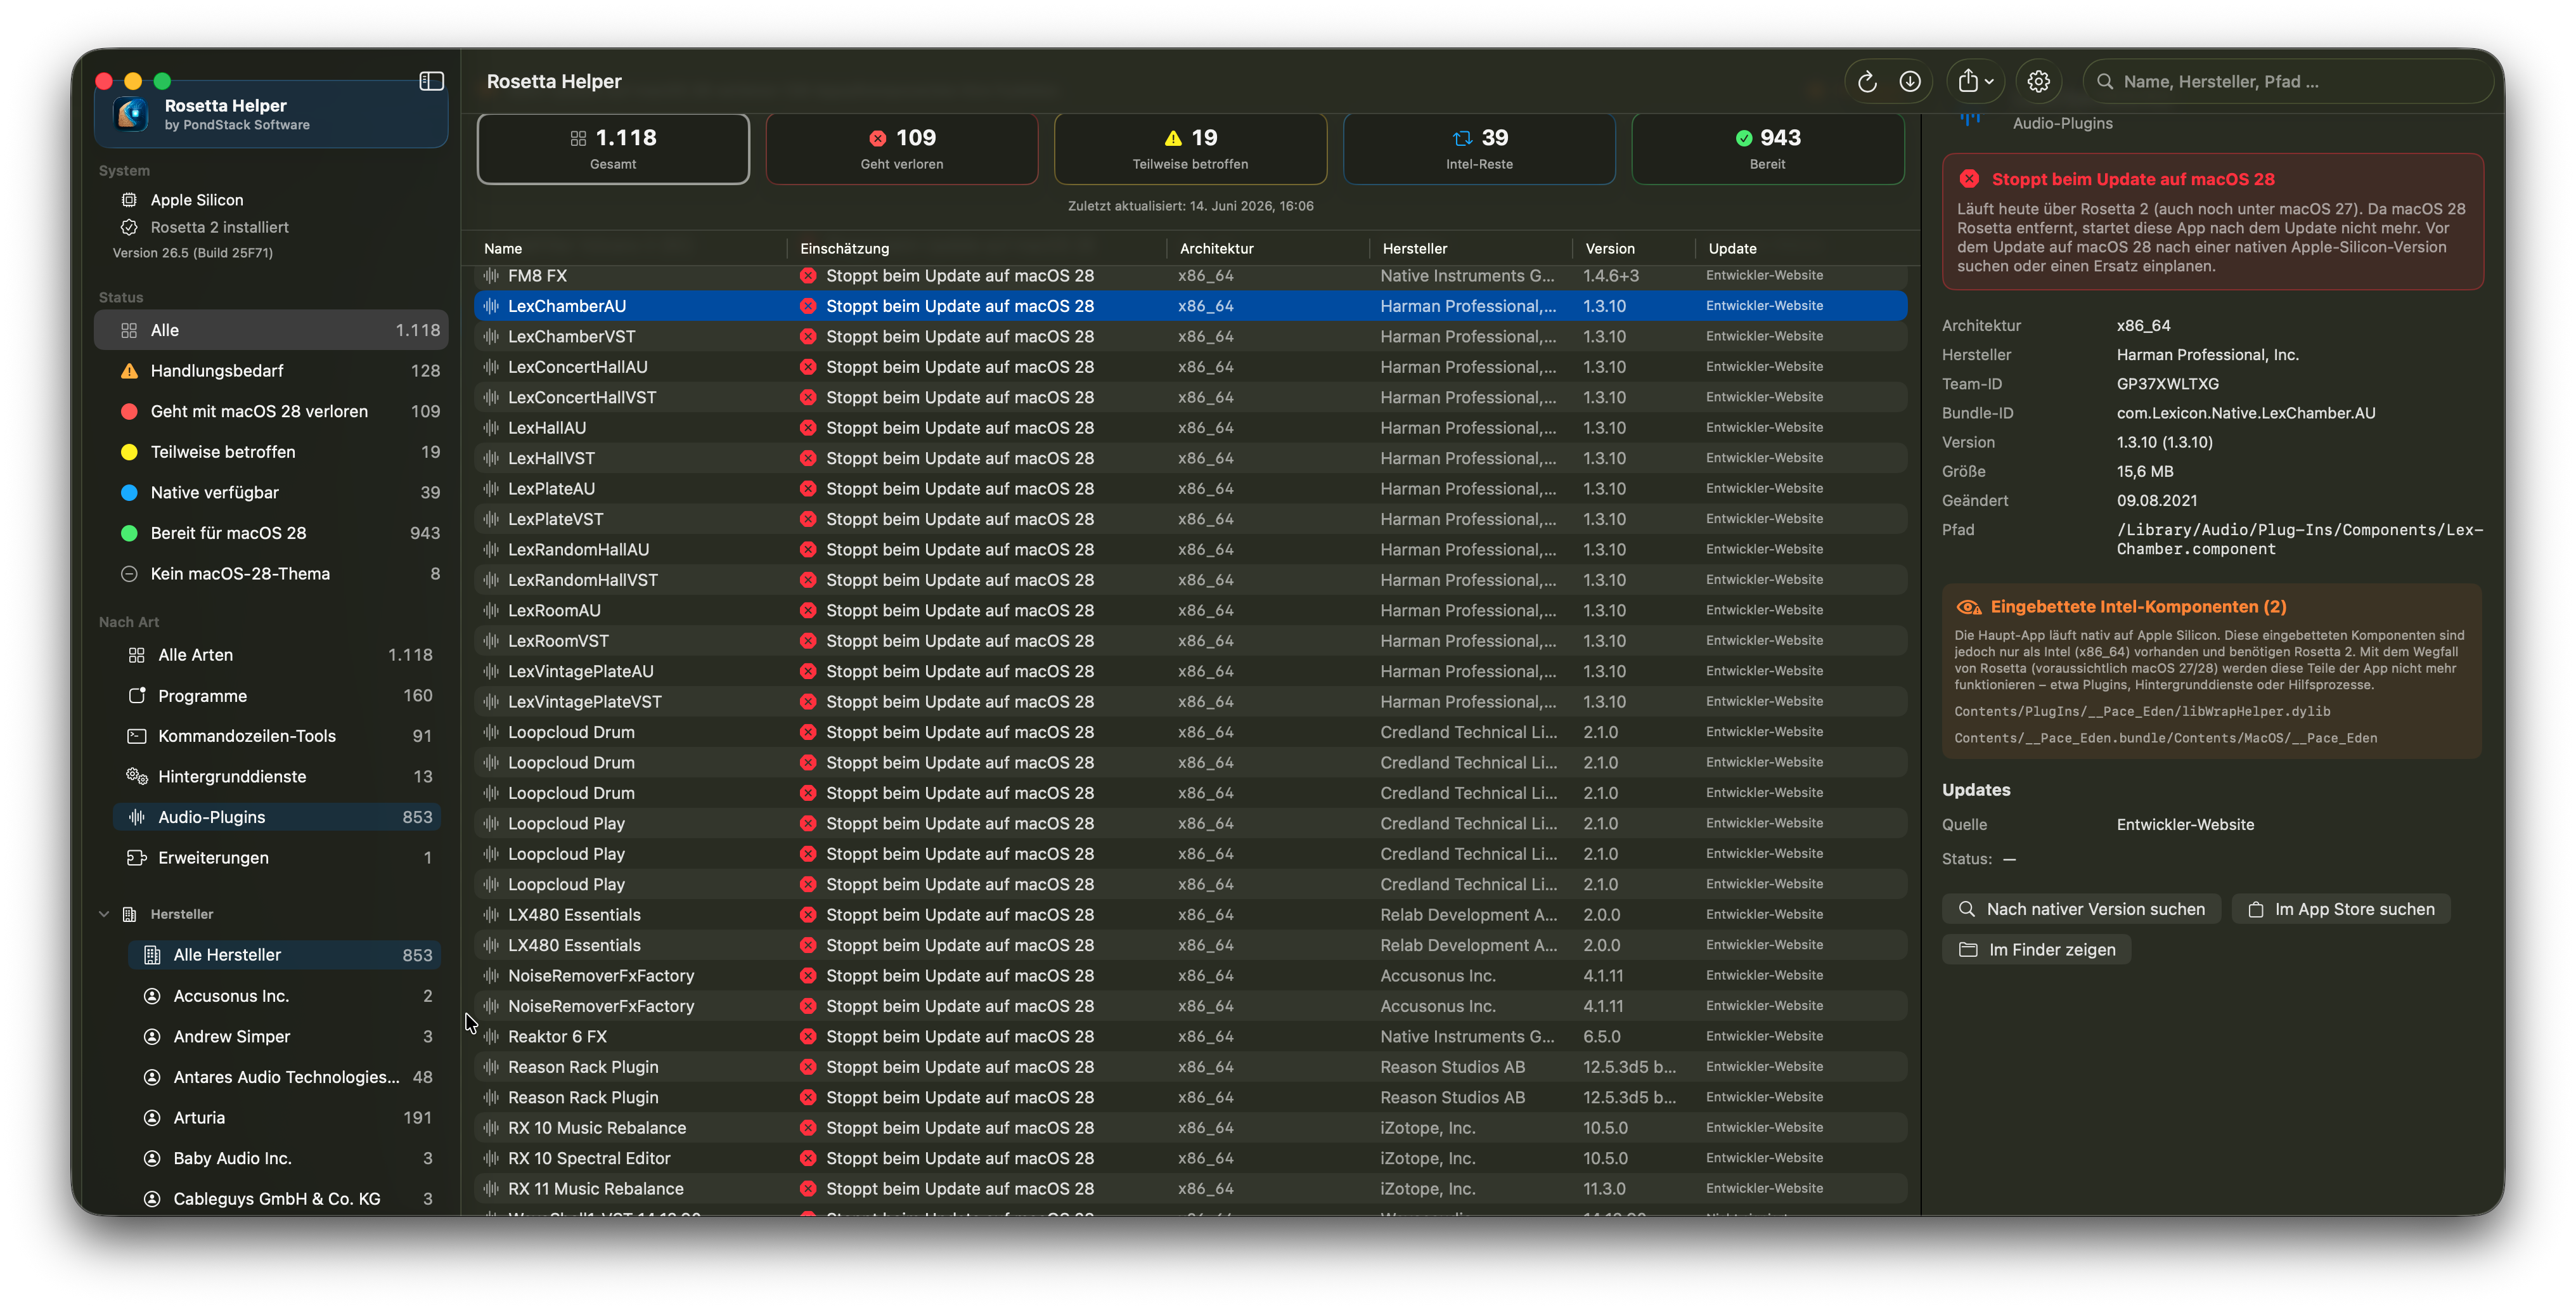
Task: Select the Alle status filter
Action: click(271, 330)
